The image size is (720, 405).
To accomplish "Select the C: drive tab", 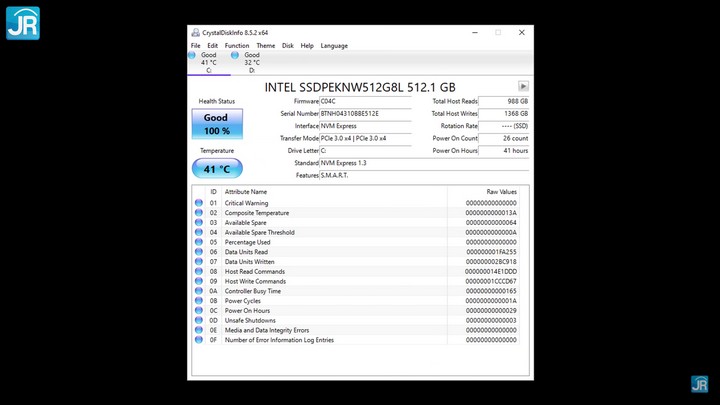I will tap(208, 62).
